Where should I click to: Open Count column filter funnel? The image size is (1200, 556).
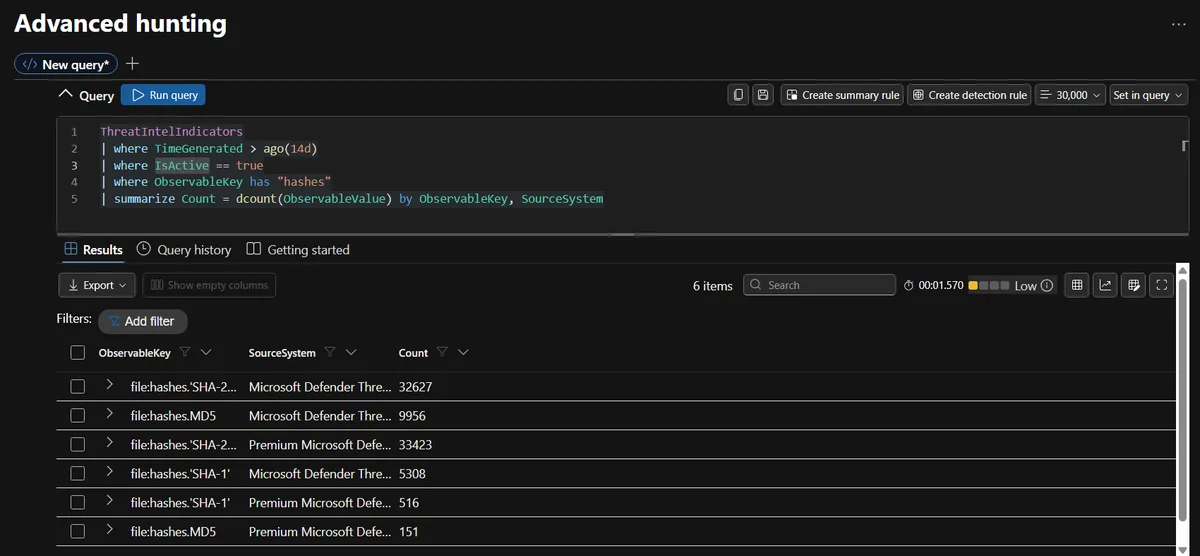click(442, 353)
